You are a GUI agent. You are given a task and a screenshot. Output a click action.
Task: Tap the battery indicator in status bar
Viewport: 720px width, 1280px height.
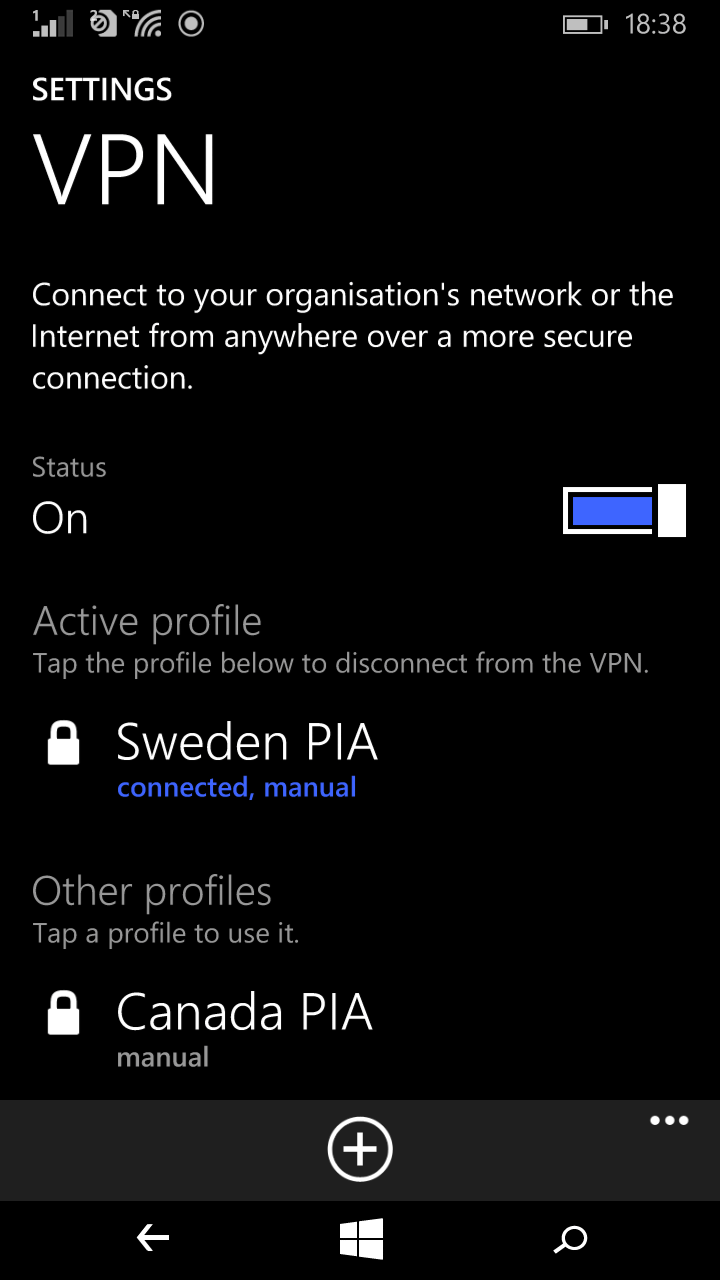586,24
